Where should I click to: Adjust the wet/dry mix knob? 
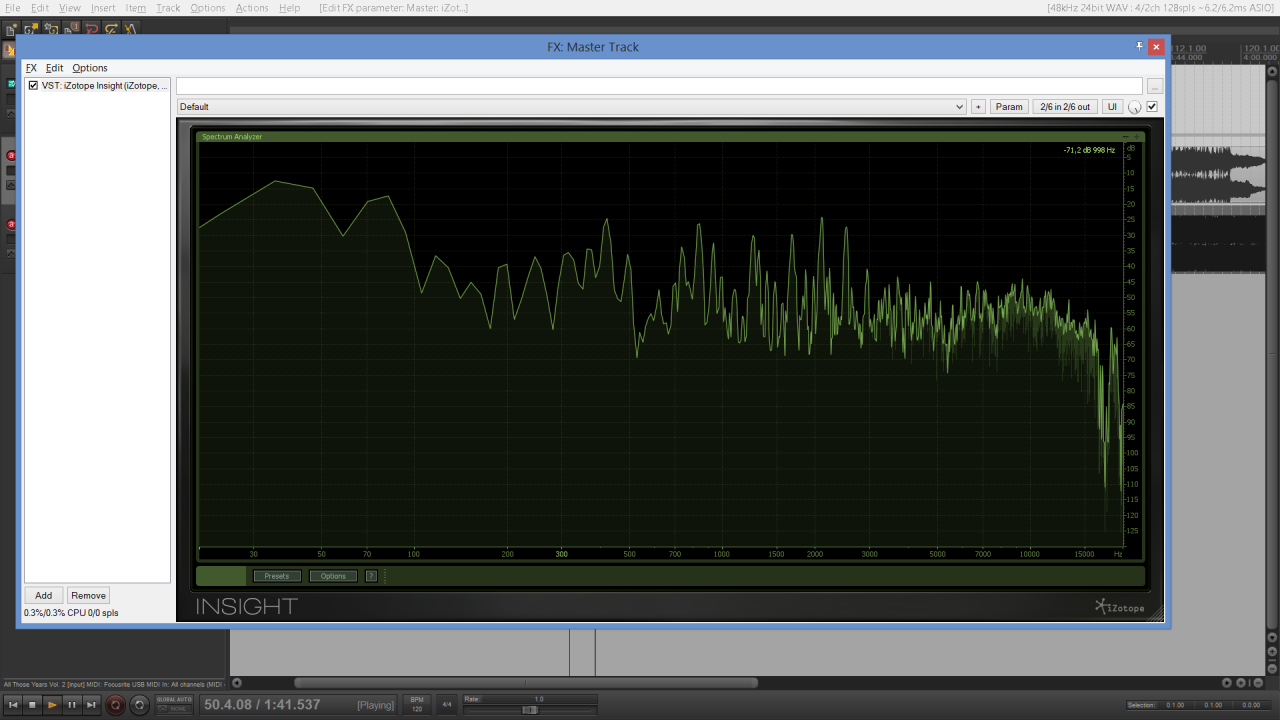(x=1134, y=107)
